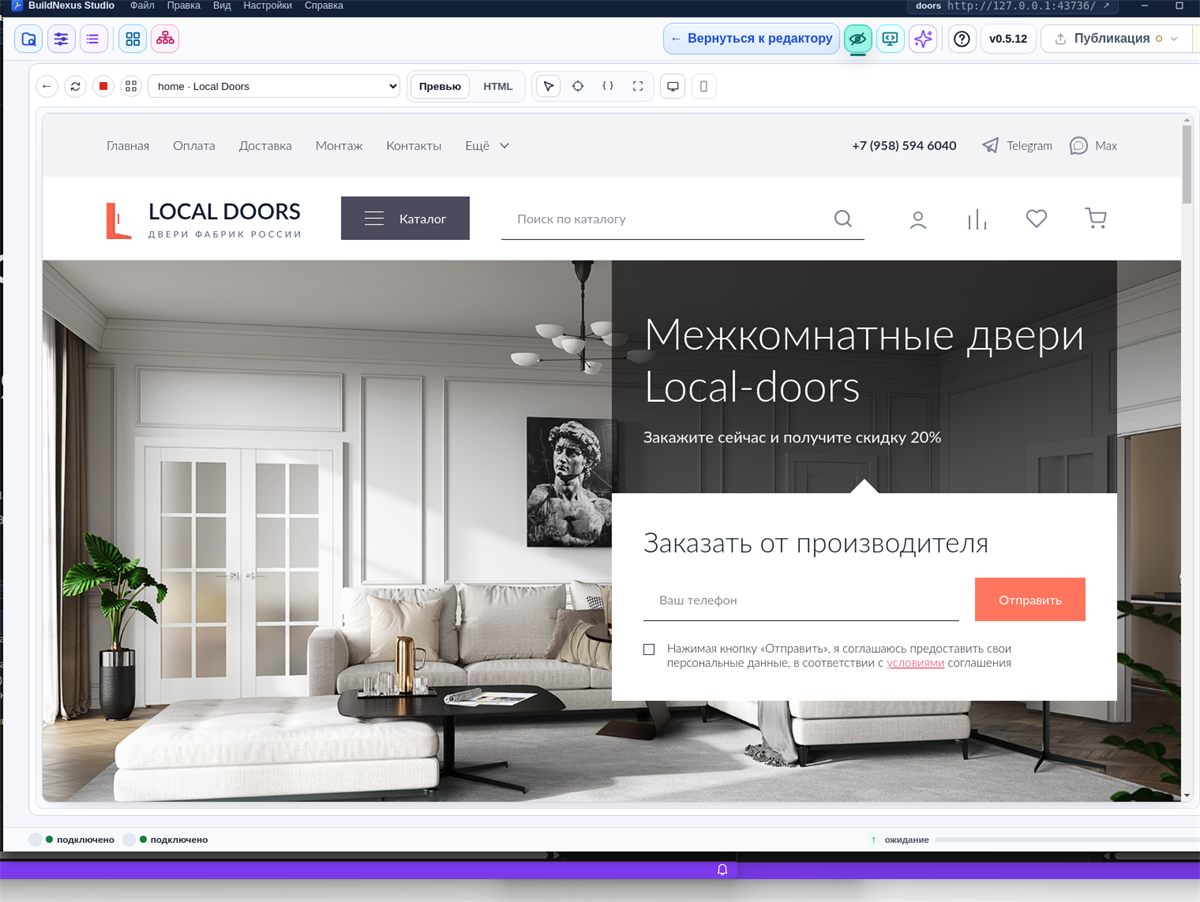Click Вернуться к редактору button

(751, 39)
